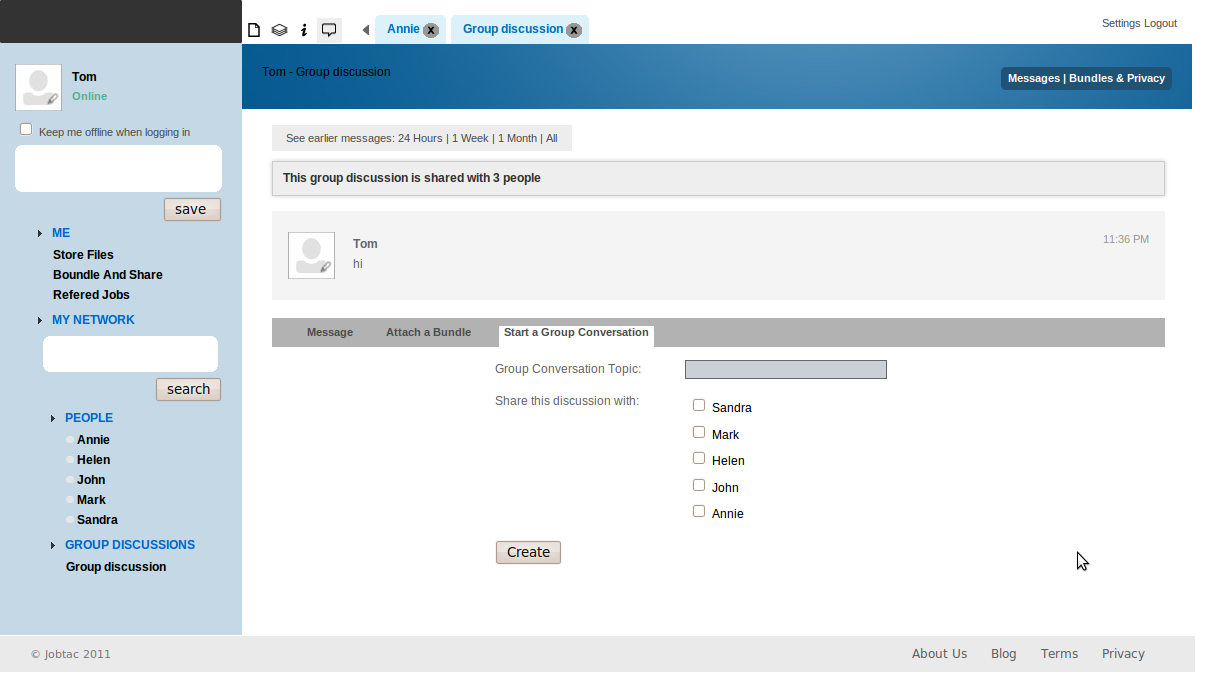Open chat with Mark from People
This screenshot has height=680, width=1206.
point(91,500)
